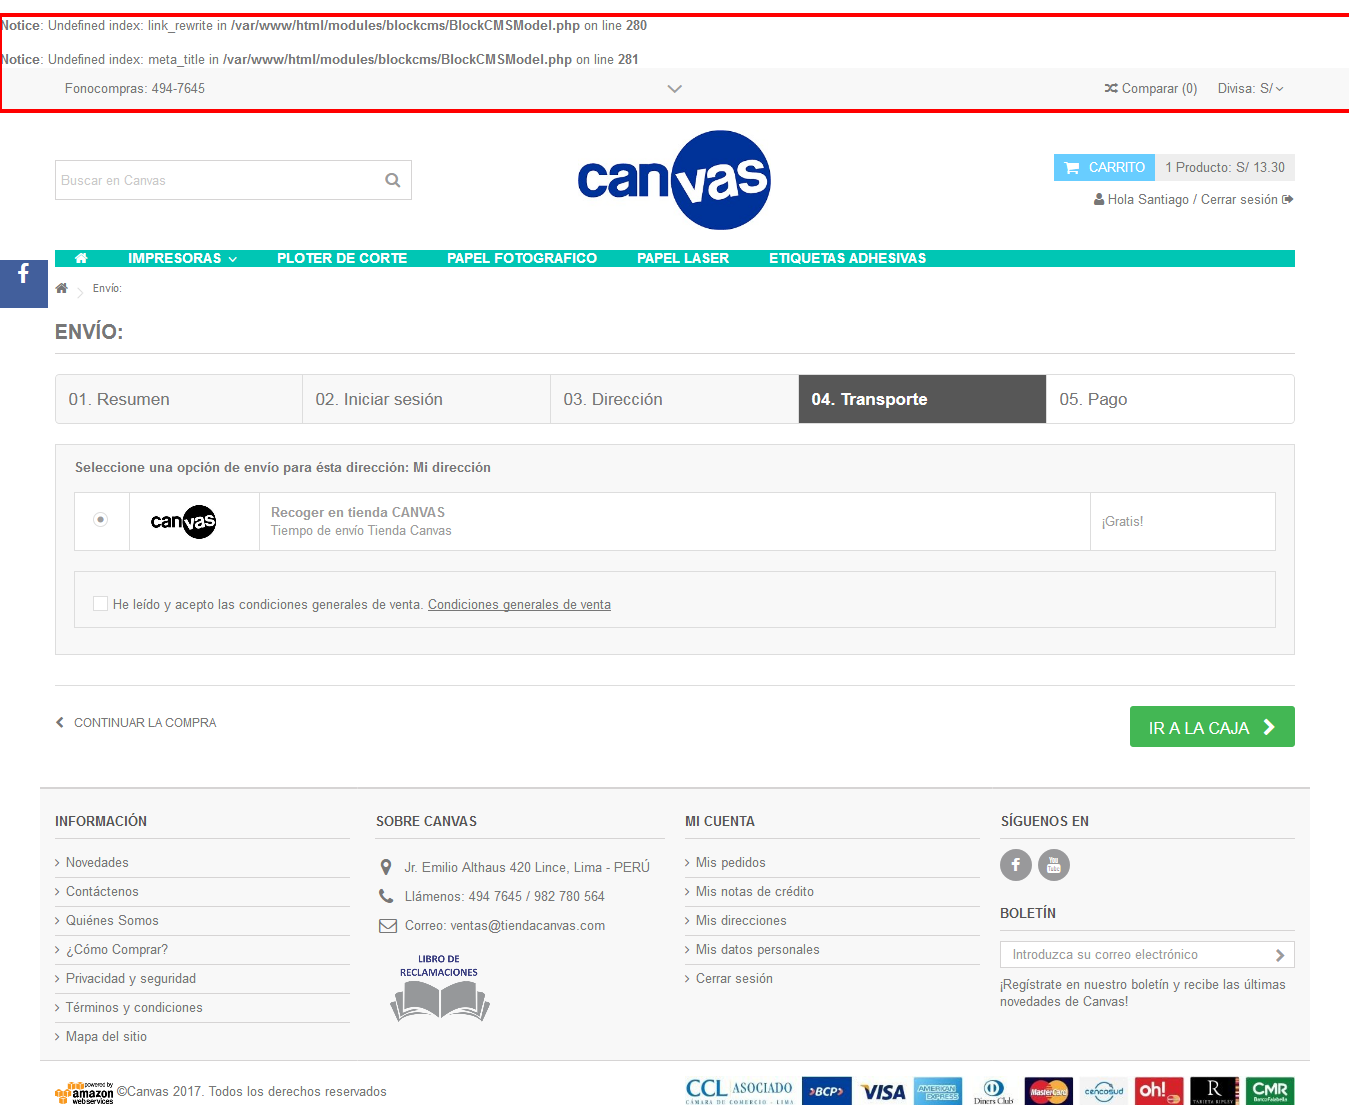Click the BCP payment logo
The image size is (1349, 1105).
(827, 1091)
